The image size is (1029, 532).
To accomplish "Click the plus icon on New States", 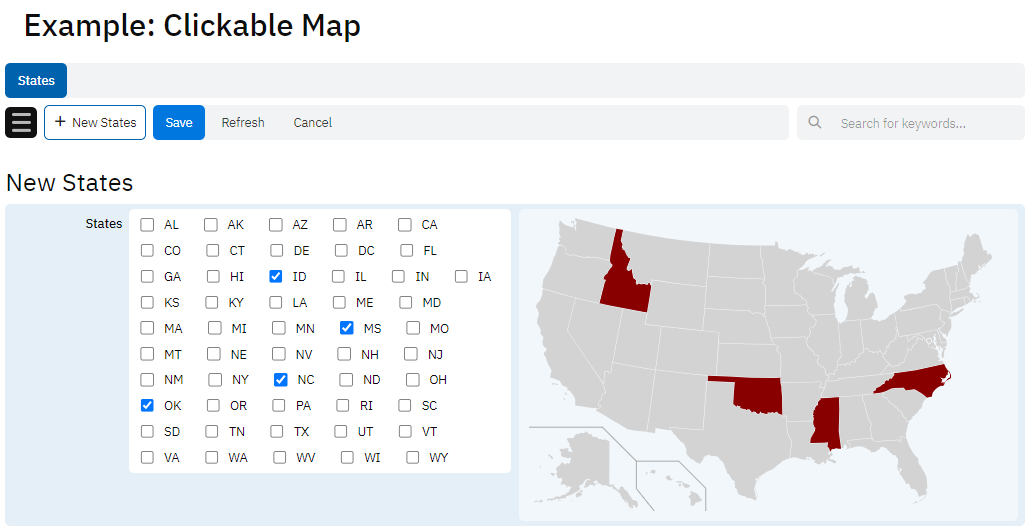I will click(60, 122).
